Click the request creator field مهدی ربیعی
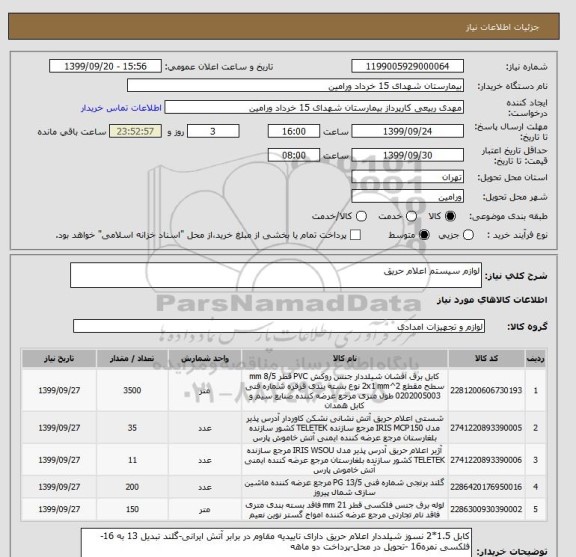This screenshot has width=576, height=557. click(x=314, y=108)
